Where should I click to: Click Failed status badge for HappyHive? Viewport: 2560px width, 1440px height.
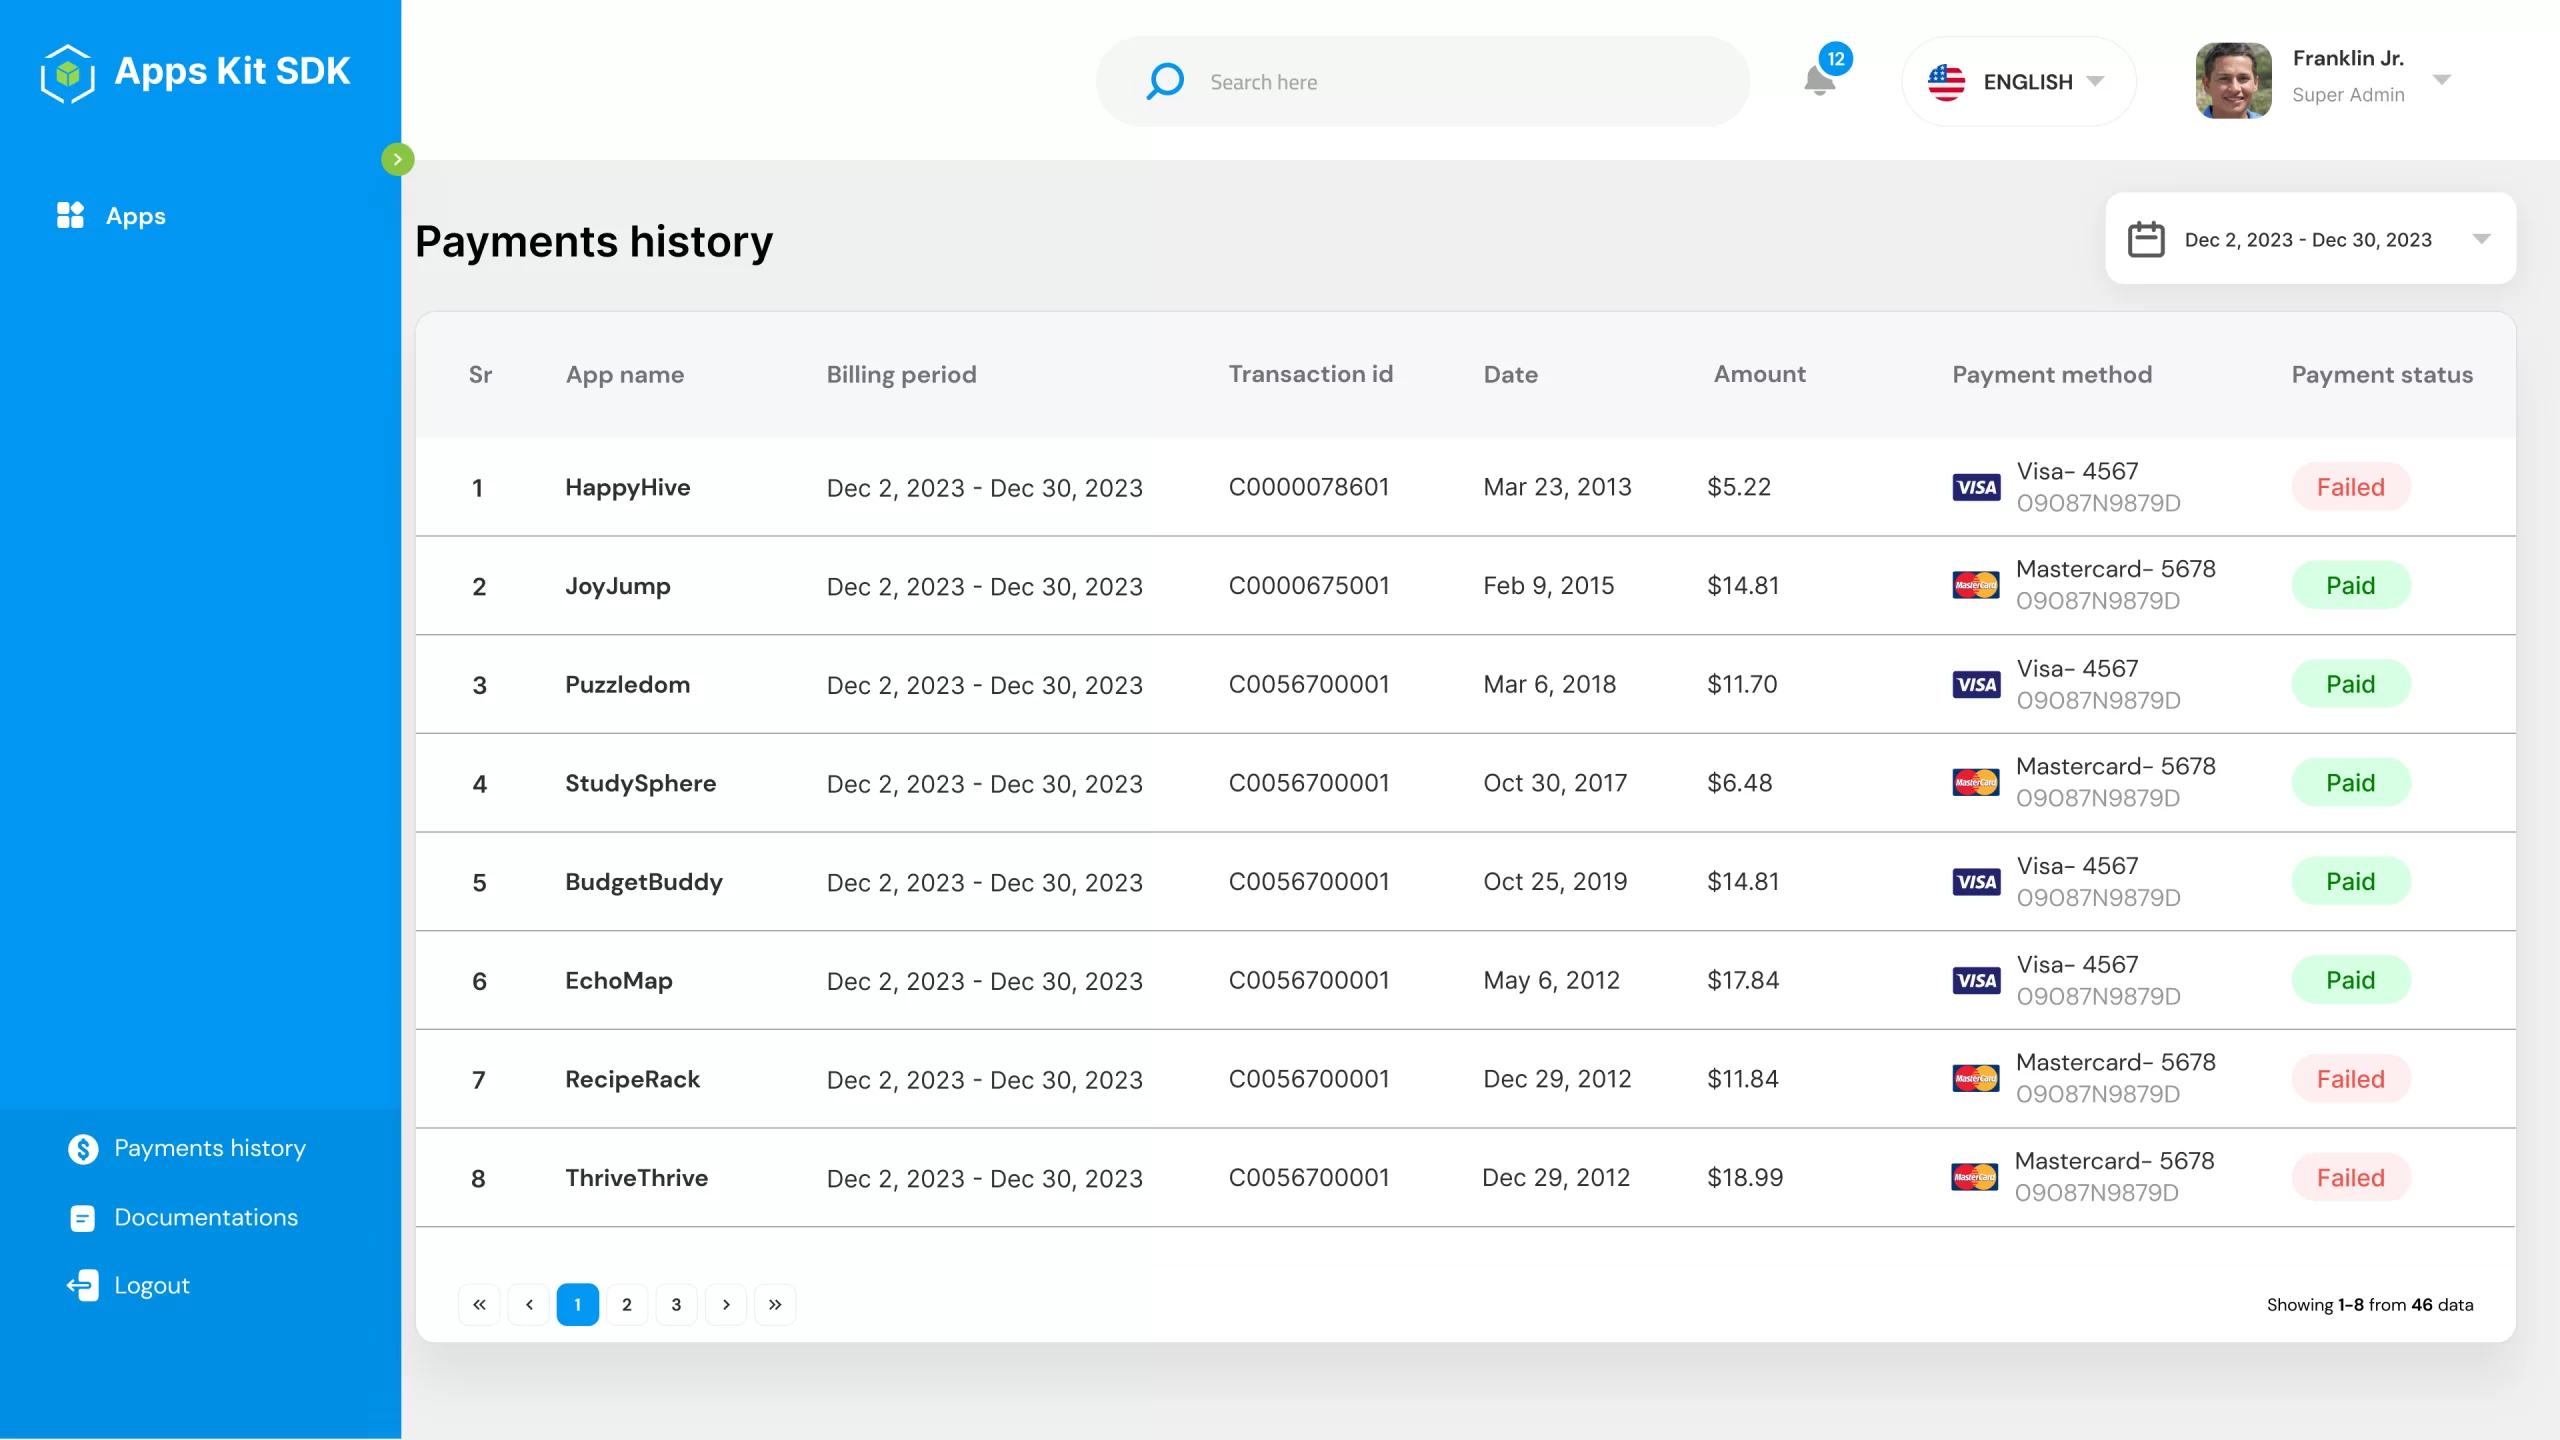[2351, 487]
